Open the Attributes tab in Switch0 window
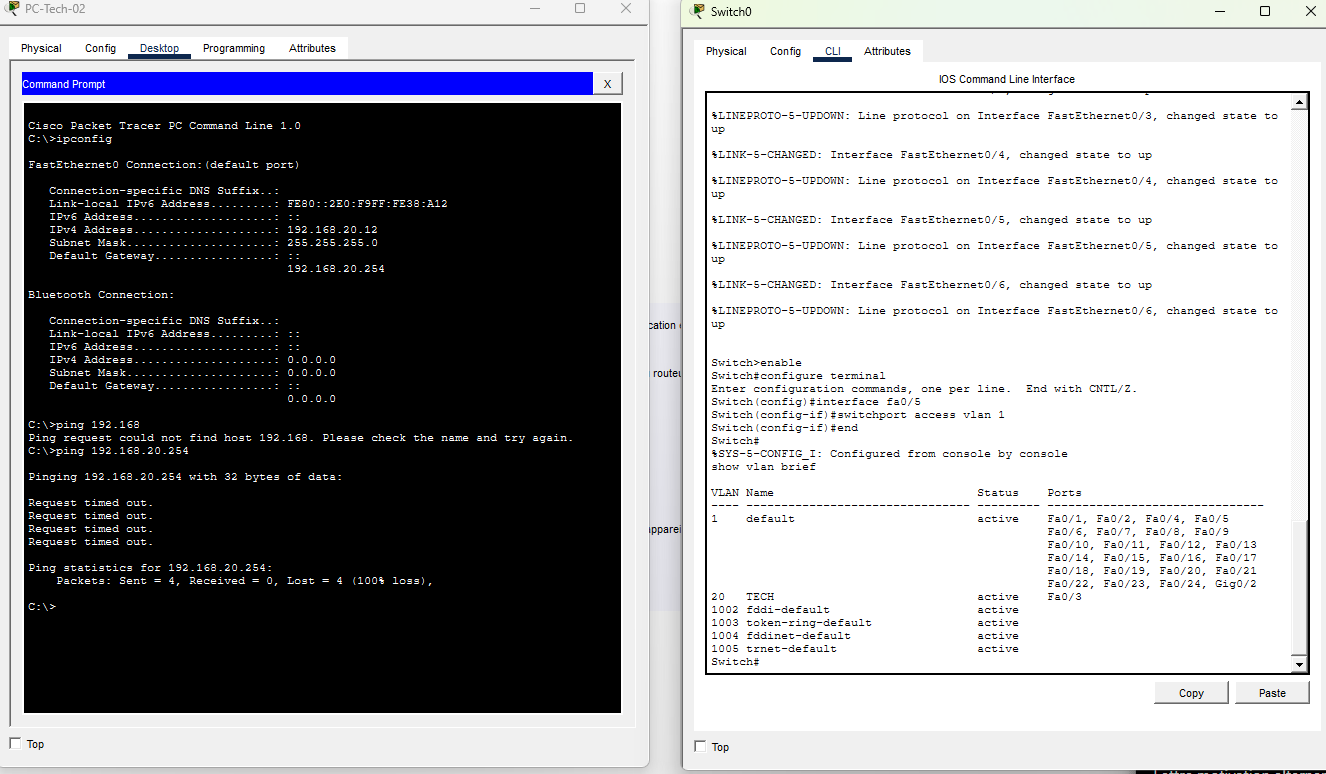 [888, 51]
